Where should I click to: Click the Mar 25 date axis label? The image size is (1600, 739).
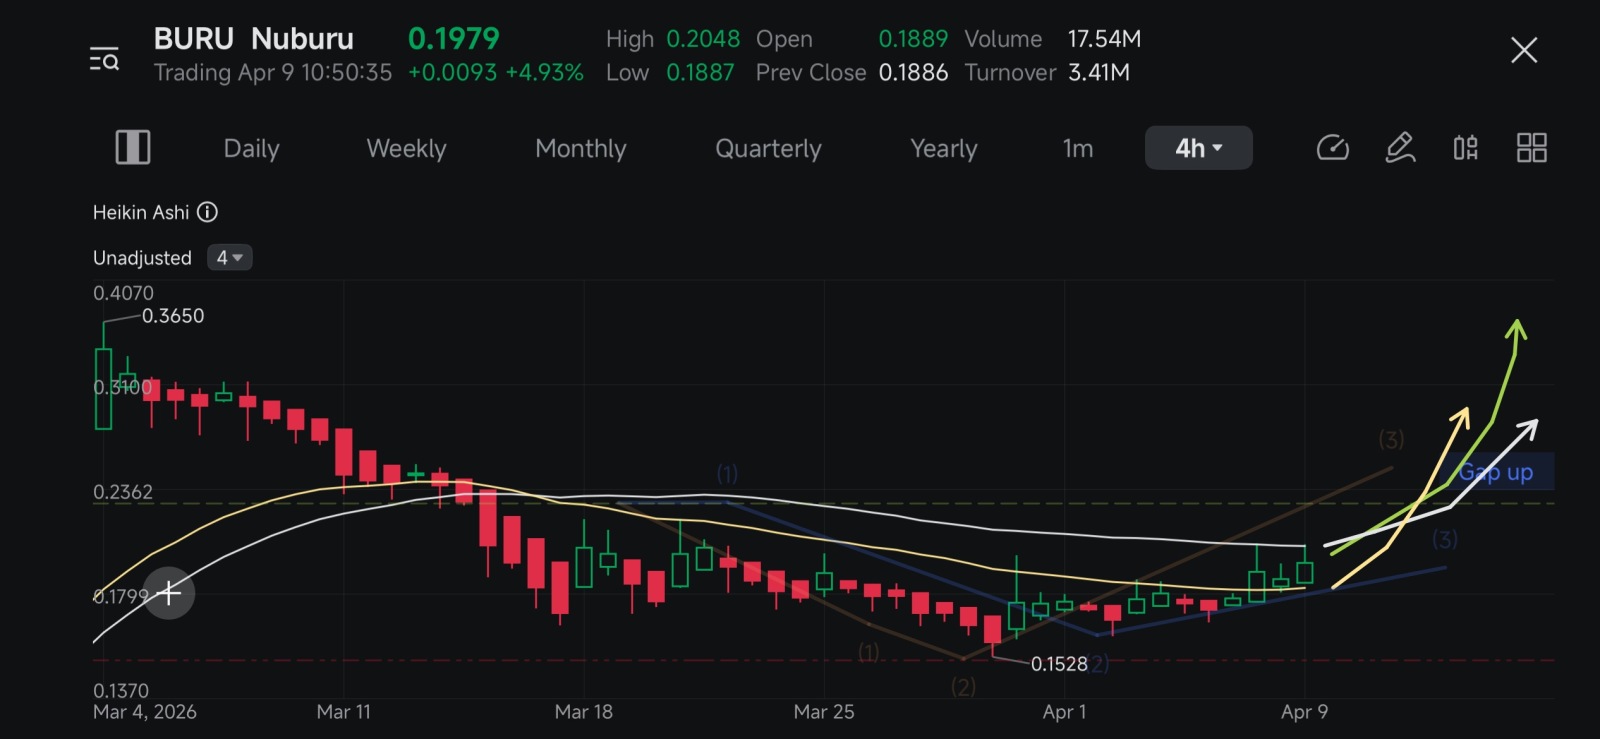click(x=824, y=712)
